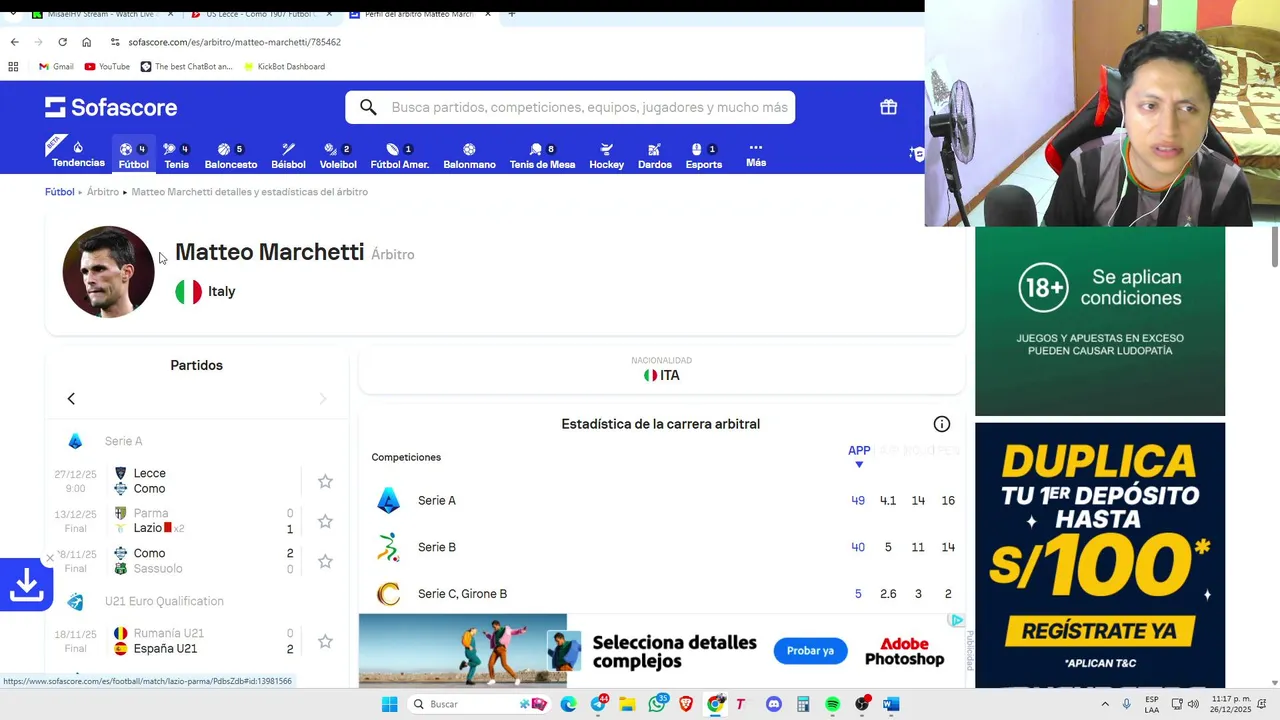Switch to US Lecce - Como tab

coord(260,14)
